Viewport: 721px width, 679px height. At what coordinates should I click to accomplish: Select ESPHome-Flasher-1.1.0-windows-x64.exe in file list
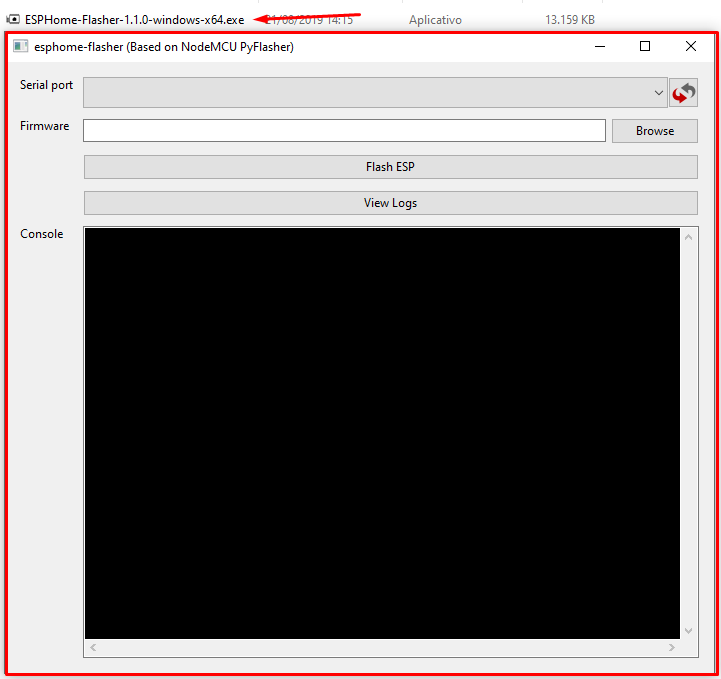click(x=134, y=20)
